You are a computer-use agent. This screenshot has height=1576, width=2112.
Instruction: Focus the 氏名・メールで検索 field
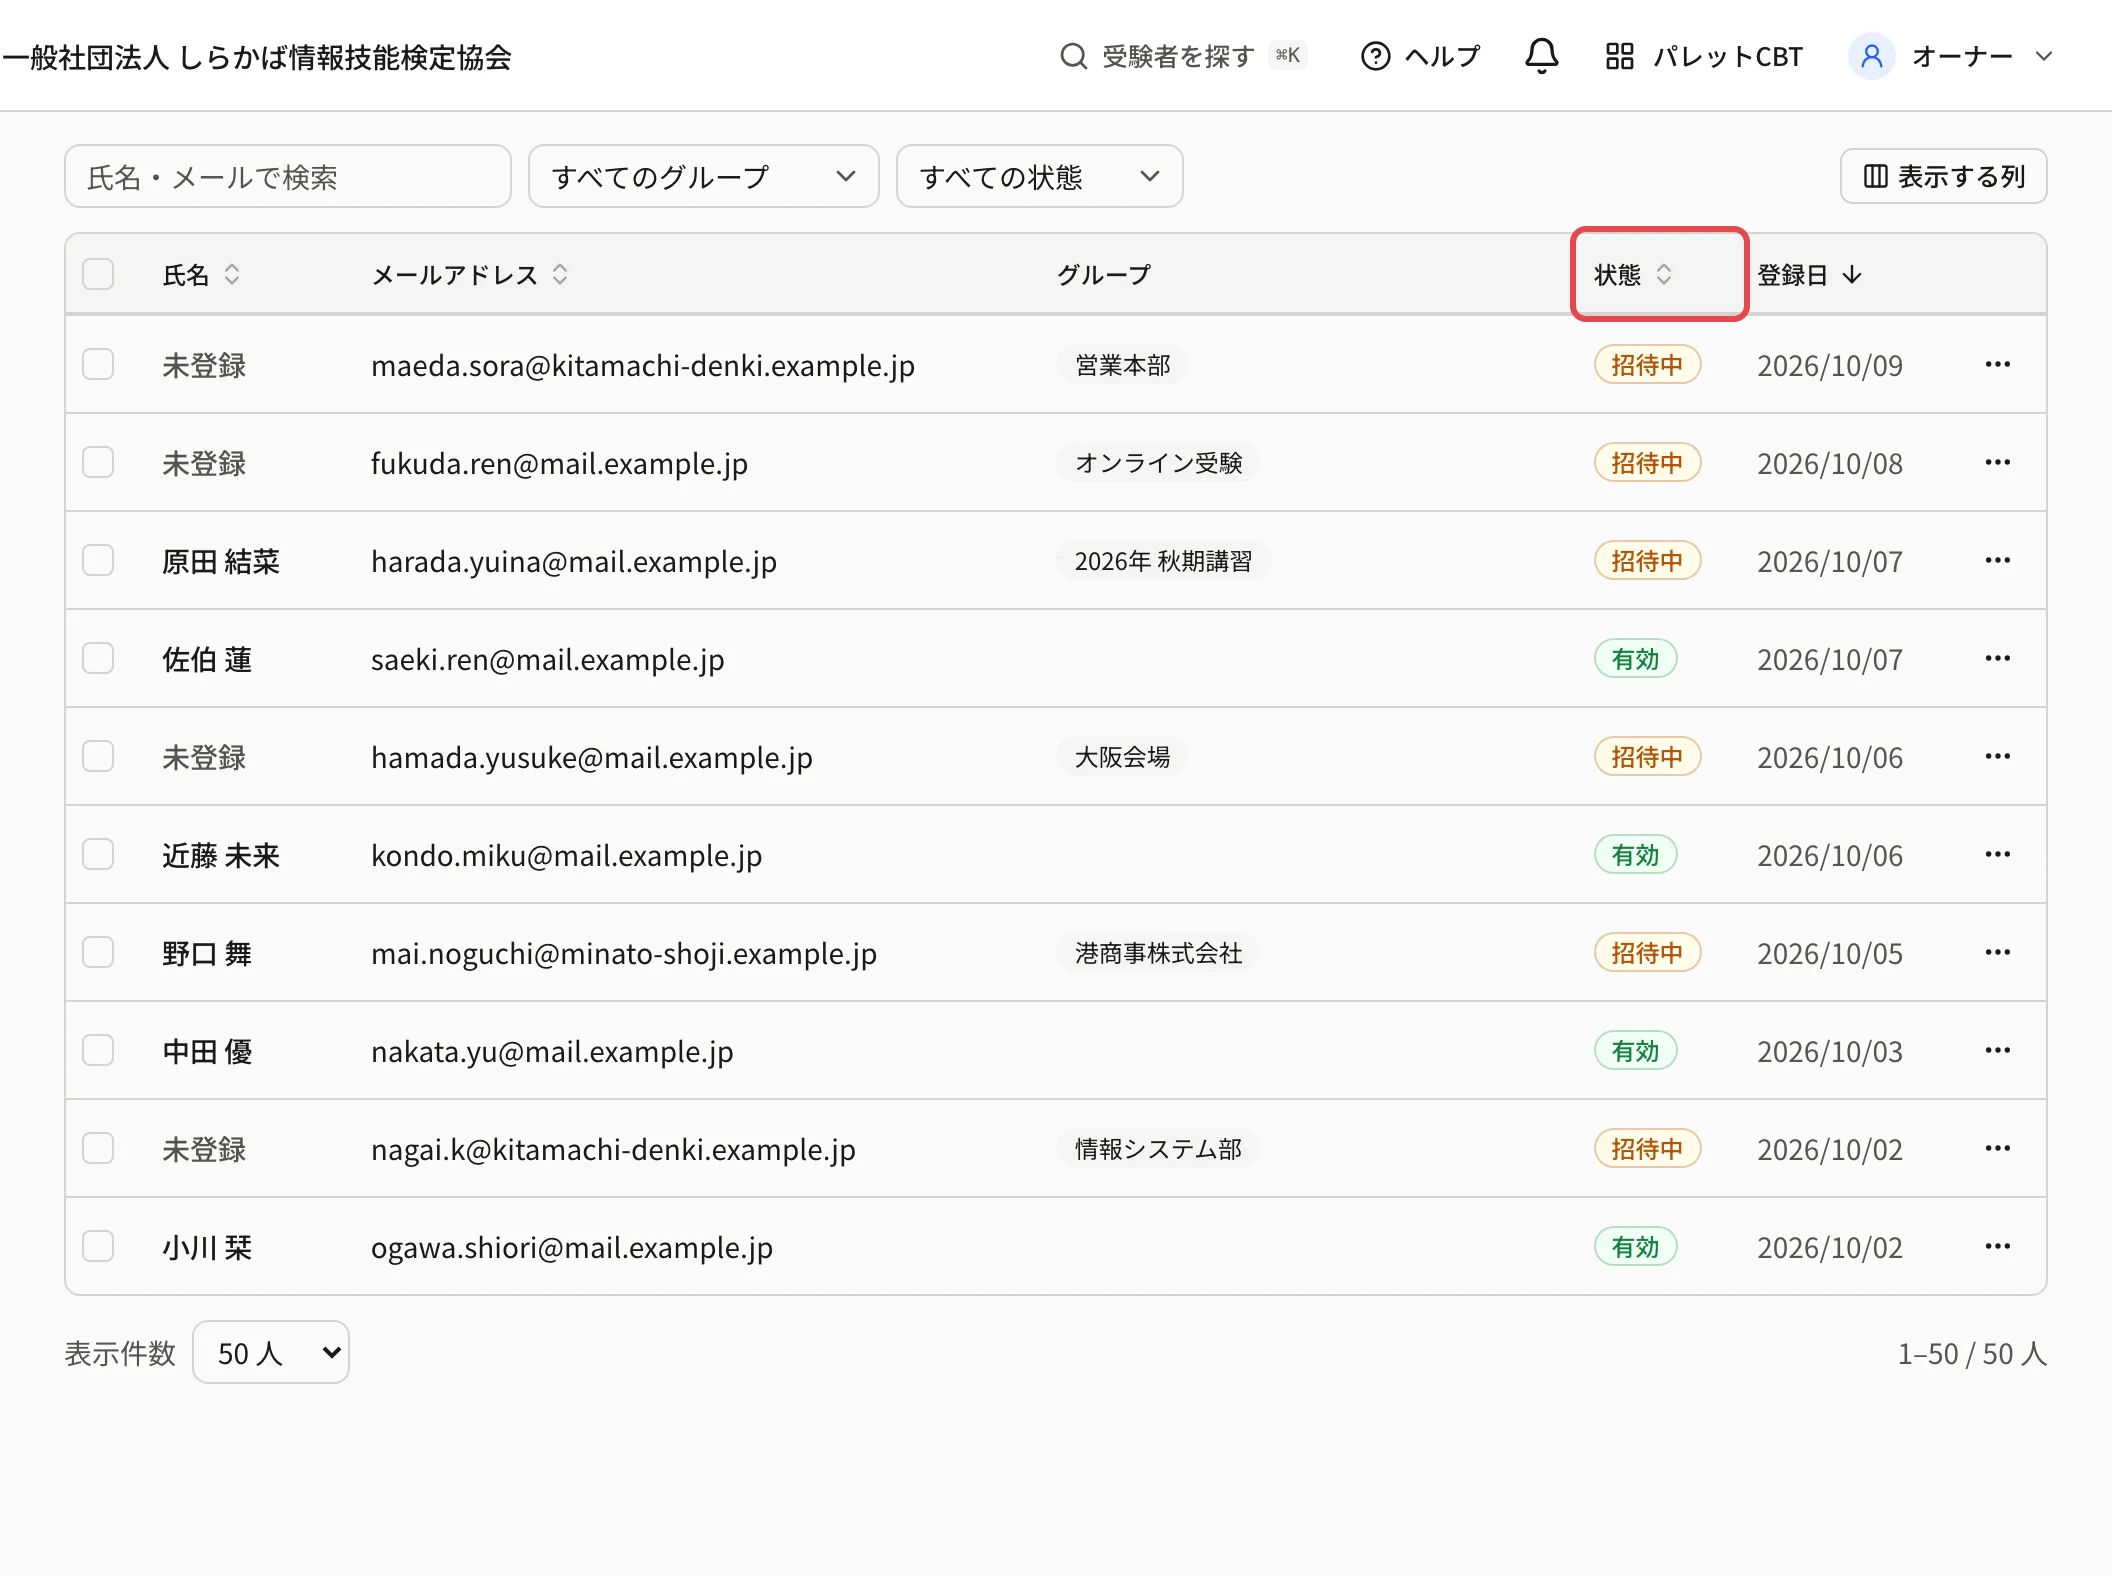288,176
